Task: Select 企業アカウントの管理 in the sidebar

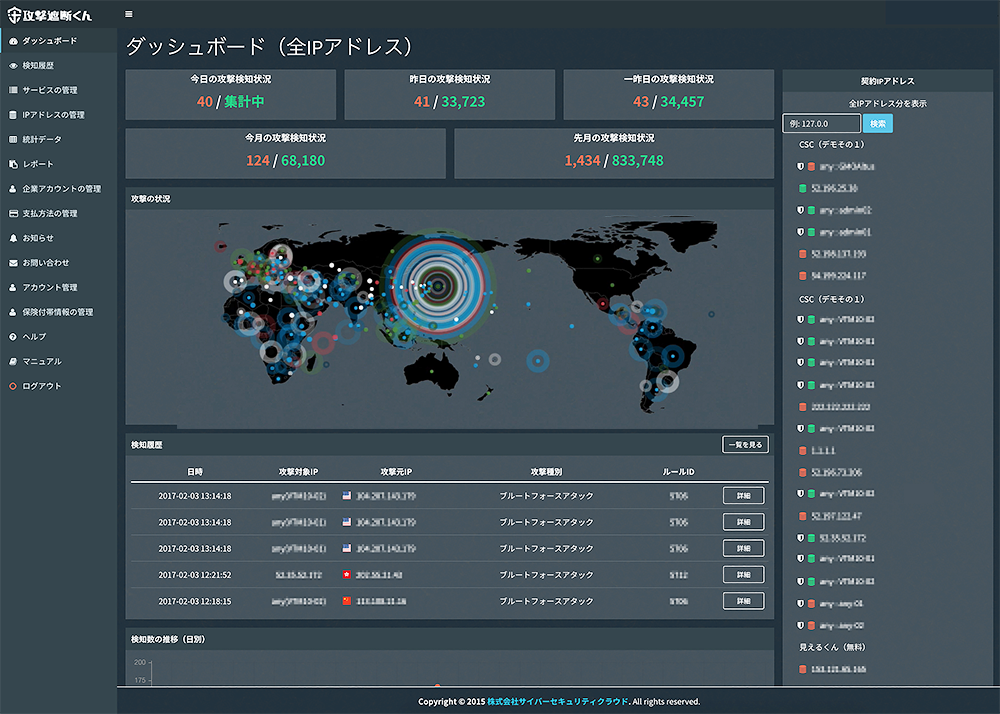Action: point(61,188)
